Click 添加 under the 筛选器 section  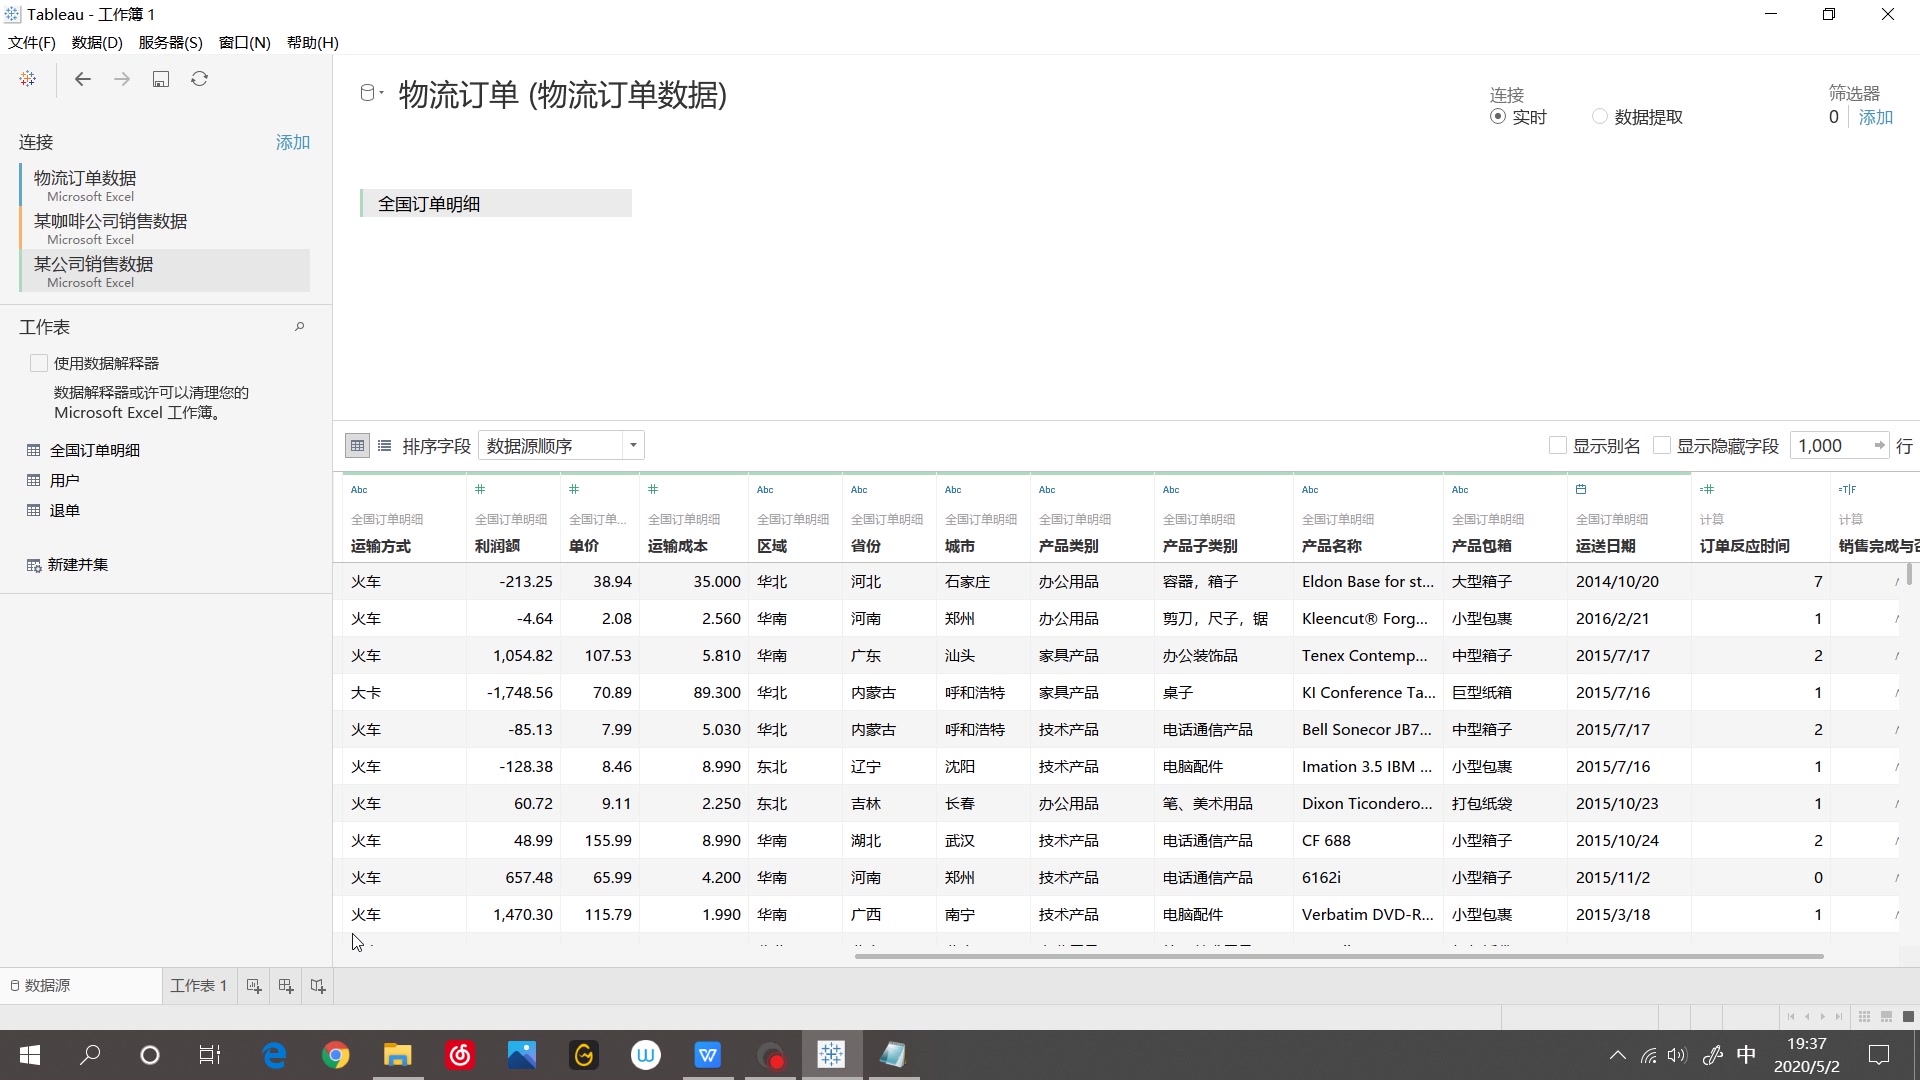click(1875, 116)
